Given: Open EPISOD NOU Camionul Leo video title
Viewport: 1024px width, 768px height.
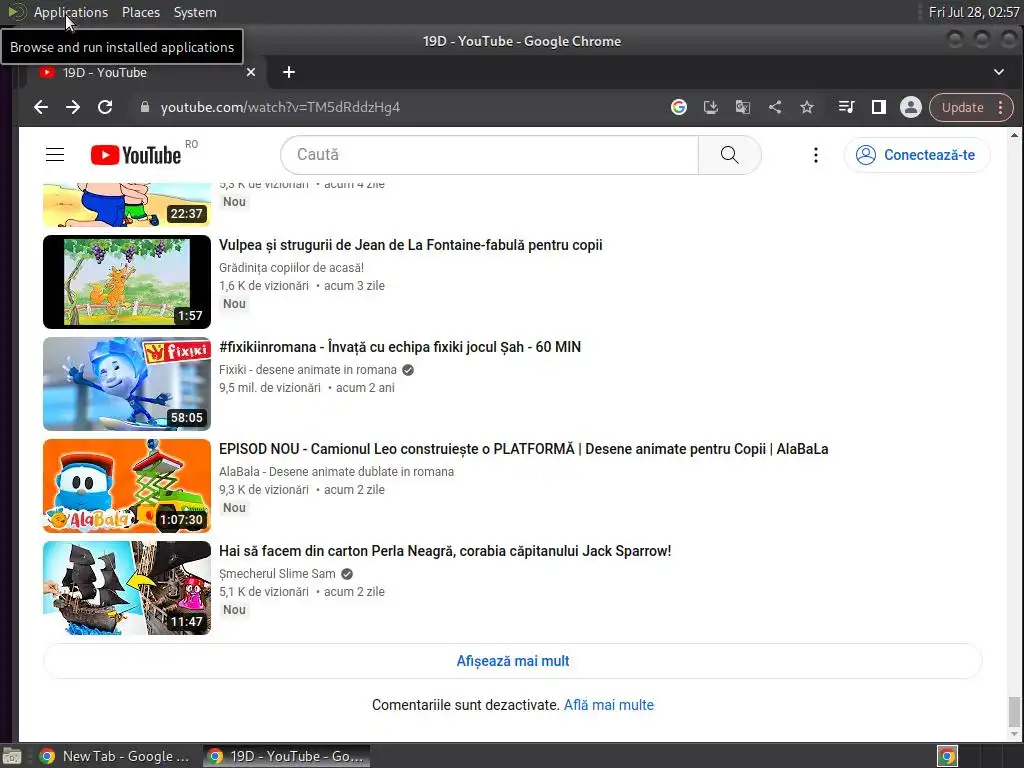Looking at the screenshot, I should [x=523, y=449].
